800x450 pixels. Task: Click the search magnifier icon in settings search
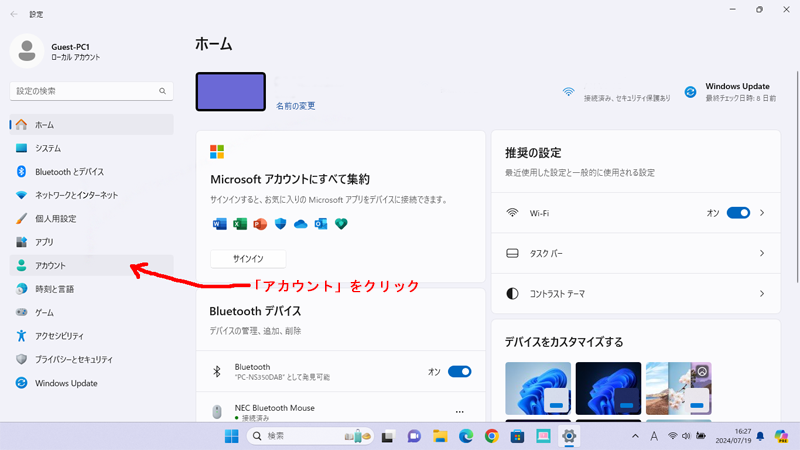pyautogui.click(x=162, y=91)
